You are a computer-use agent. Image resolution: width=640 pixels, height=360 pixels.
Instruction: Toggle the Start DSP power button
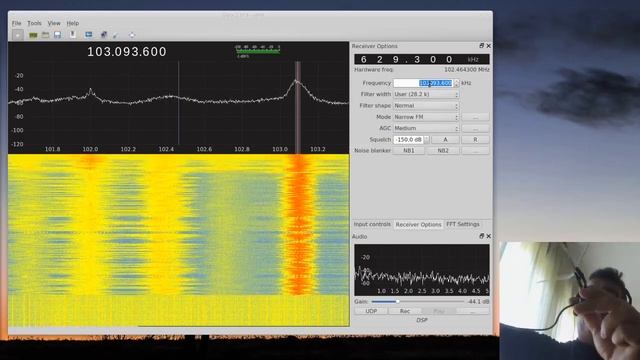[18, 35]
